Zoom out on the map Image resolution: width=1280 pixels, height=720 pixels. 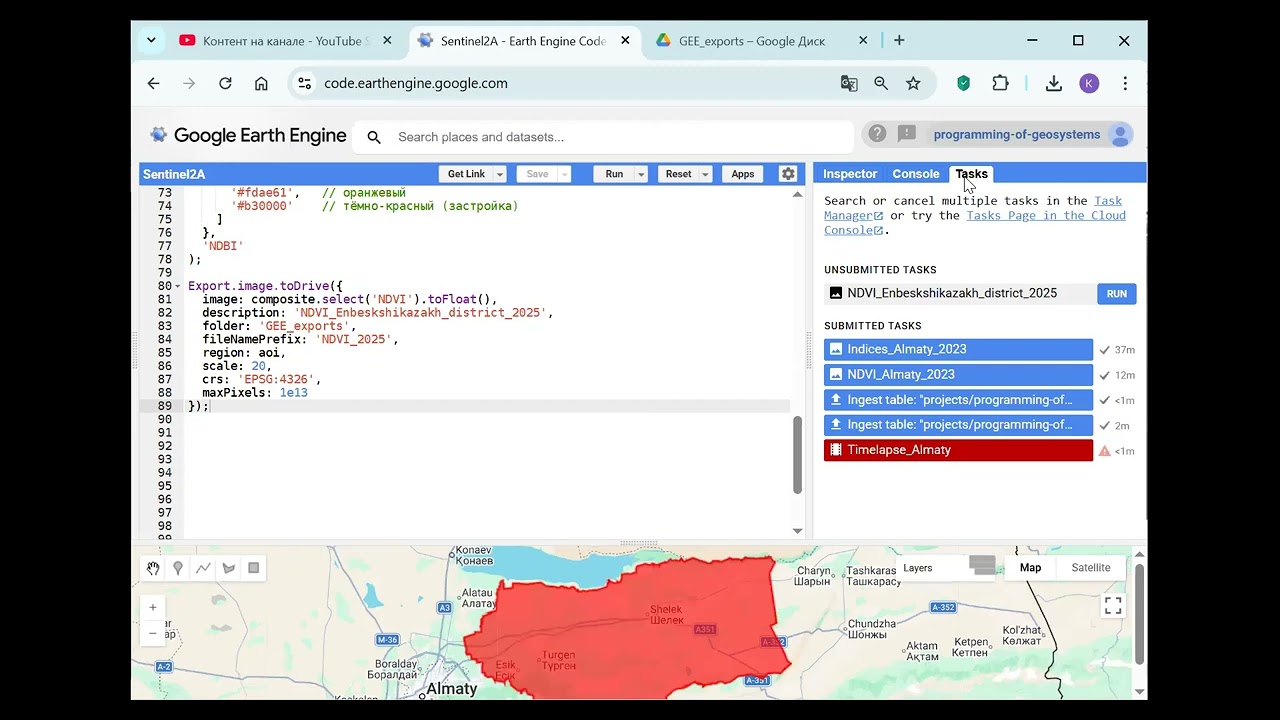tap(152, 632)
